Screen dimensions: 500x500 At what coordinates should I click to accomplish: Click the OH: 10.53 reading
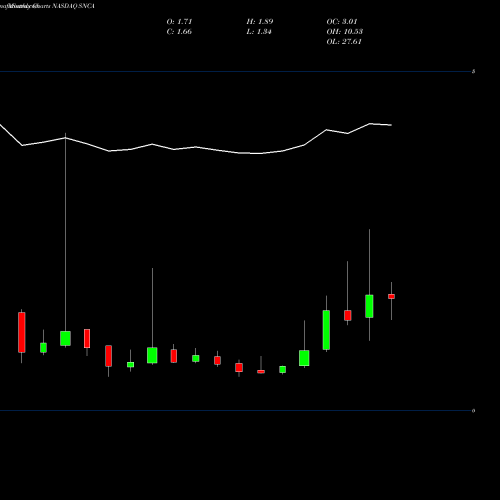pos(345,32)
